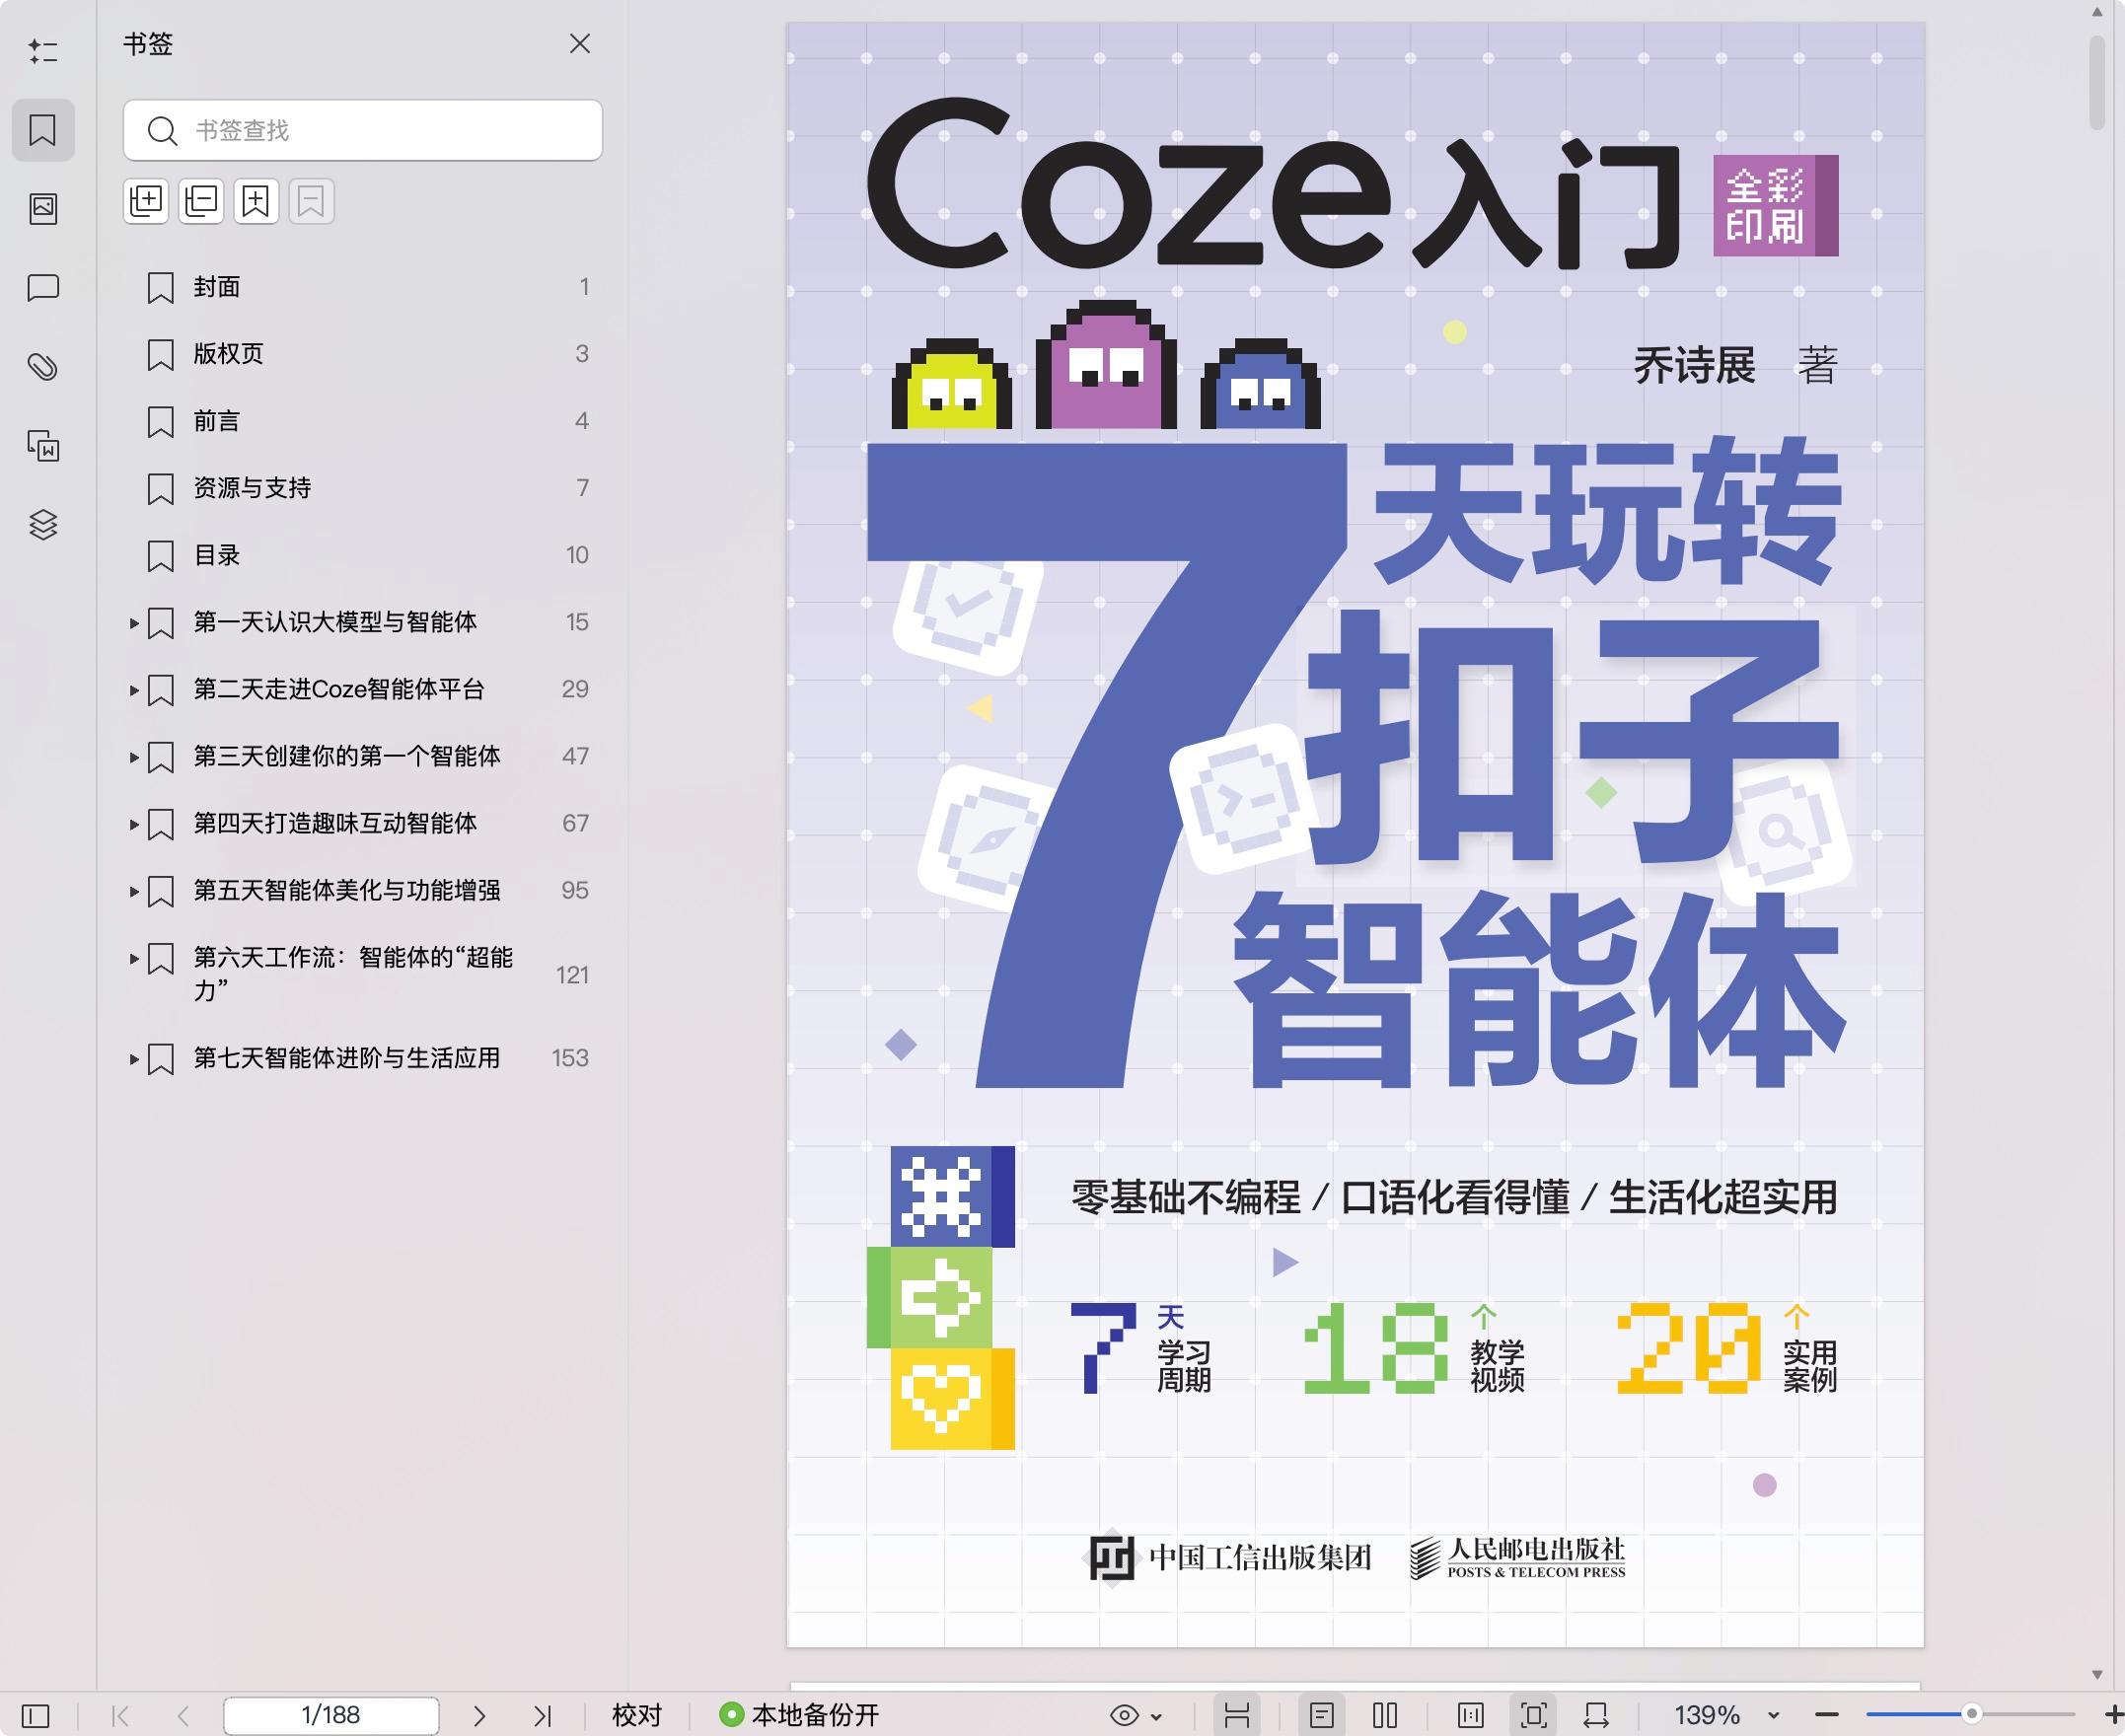Expand 第二天走进Coze智能体平台 bookmark
The height and width of the screenshot is (1736, 2125).
coord(134,690)
